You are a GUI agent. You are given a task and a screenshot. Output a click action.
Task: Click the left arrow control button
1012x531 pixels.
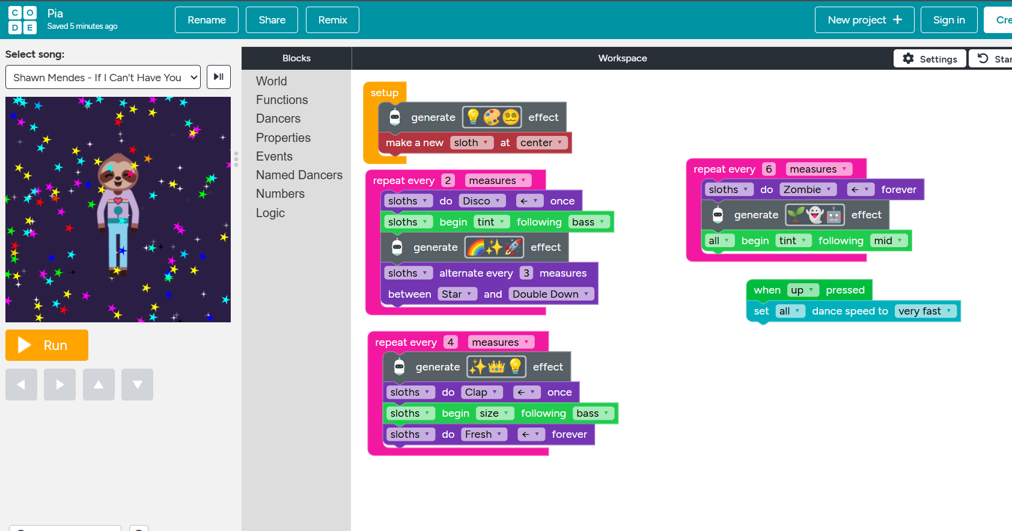(21, 384)
